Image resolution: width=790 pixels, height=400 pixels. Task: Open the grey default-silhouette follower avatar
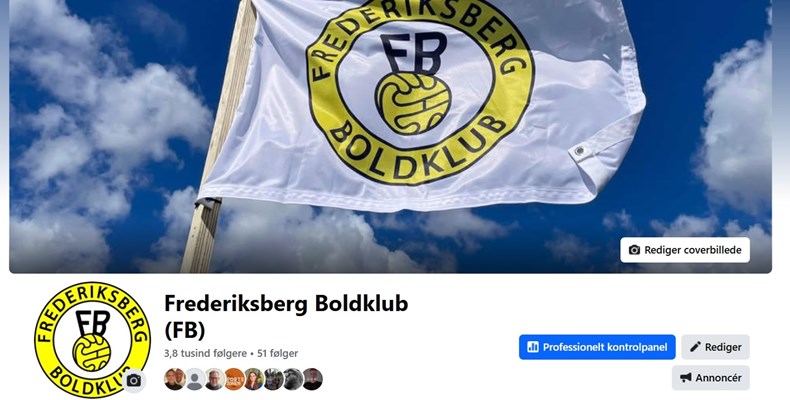(194, 379)
